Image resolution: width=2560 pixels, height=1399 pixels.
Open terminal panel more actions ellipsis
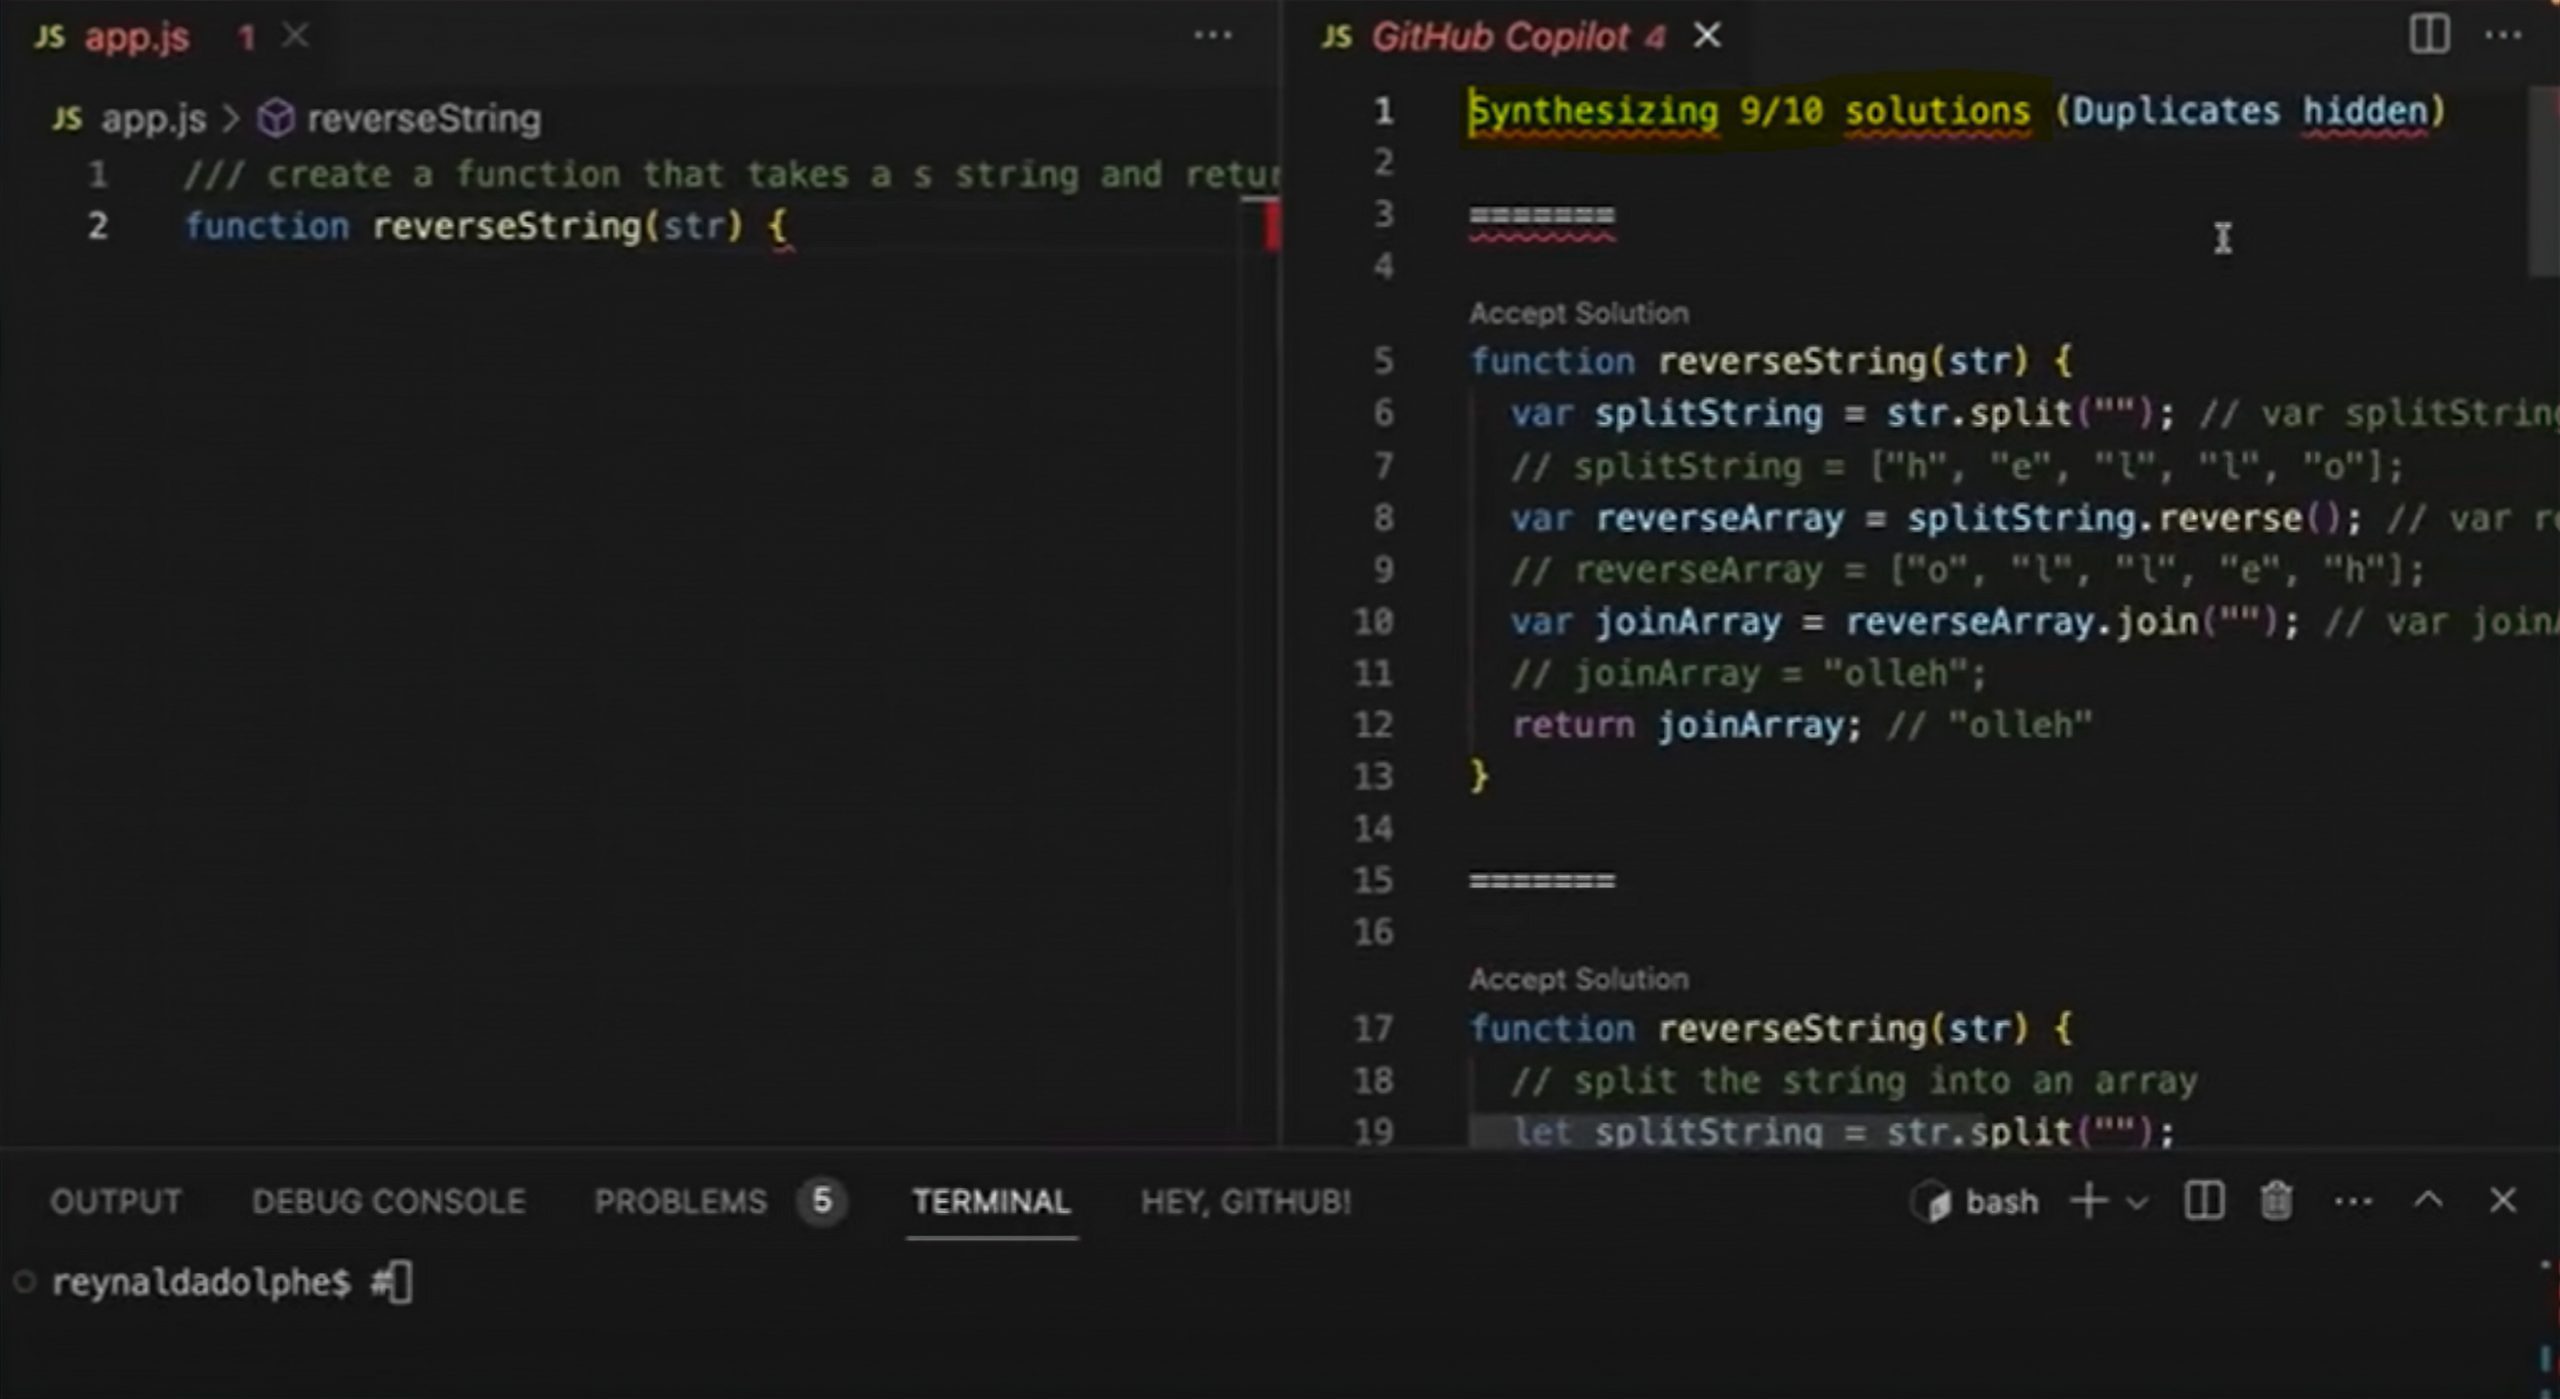coord(2352,1201)
